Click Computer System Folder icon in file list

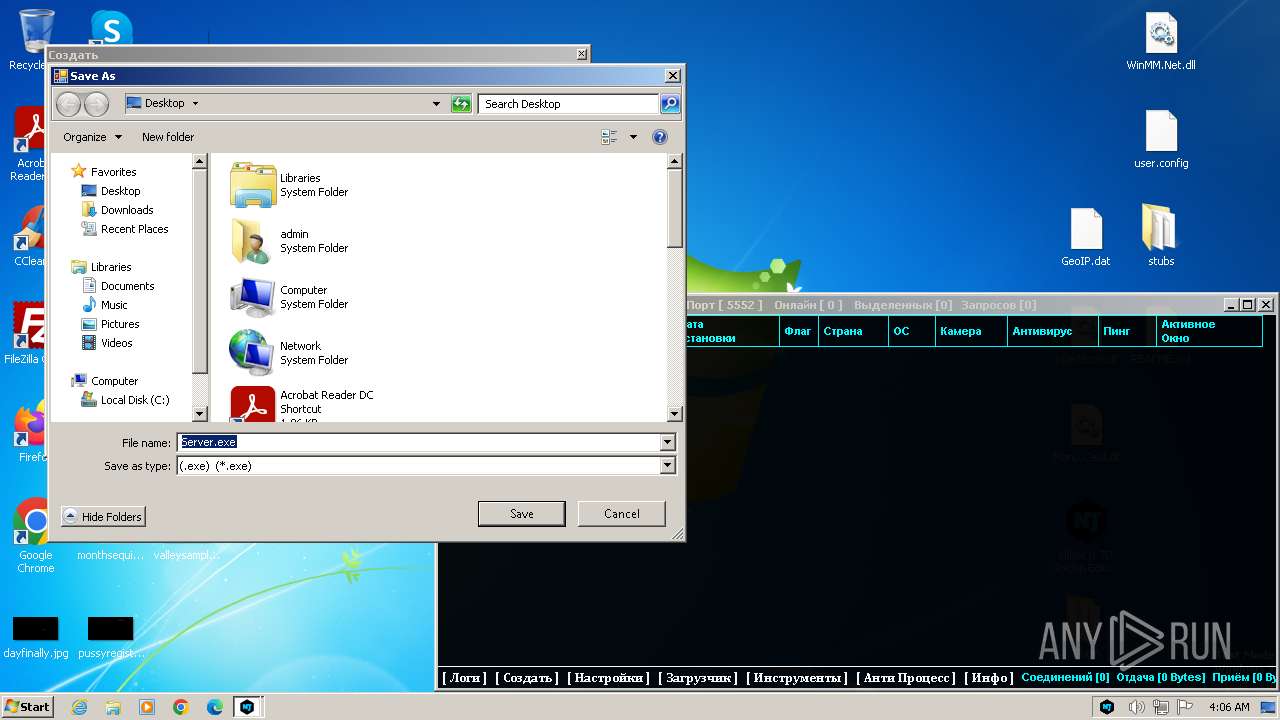253,297
